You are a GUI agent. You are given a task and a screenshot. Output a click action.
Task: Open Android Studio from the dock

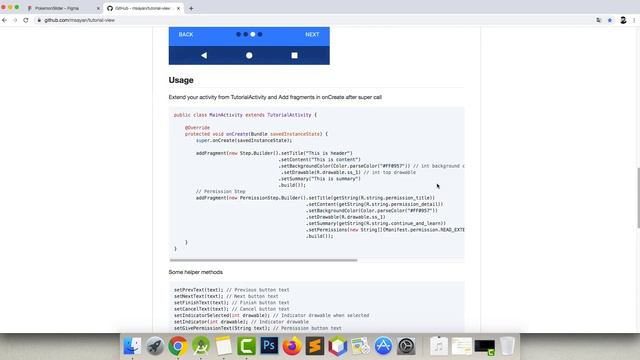tap(201, 346)
